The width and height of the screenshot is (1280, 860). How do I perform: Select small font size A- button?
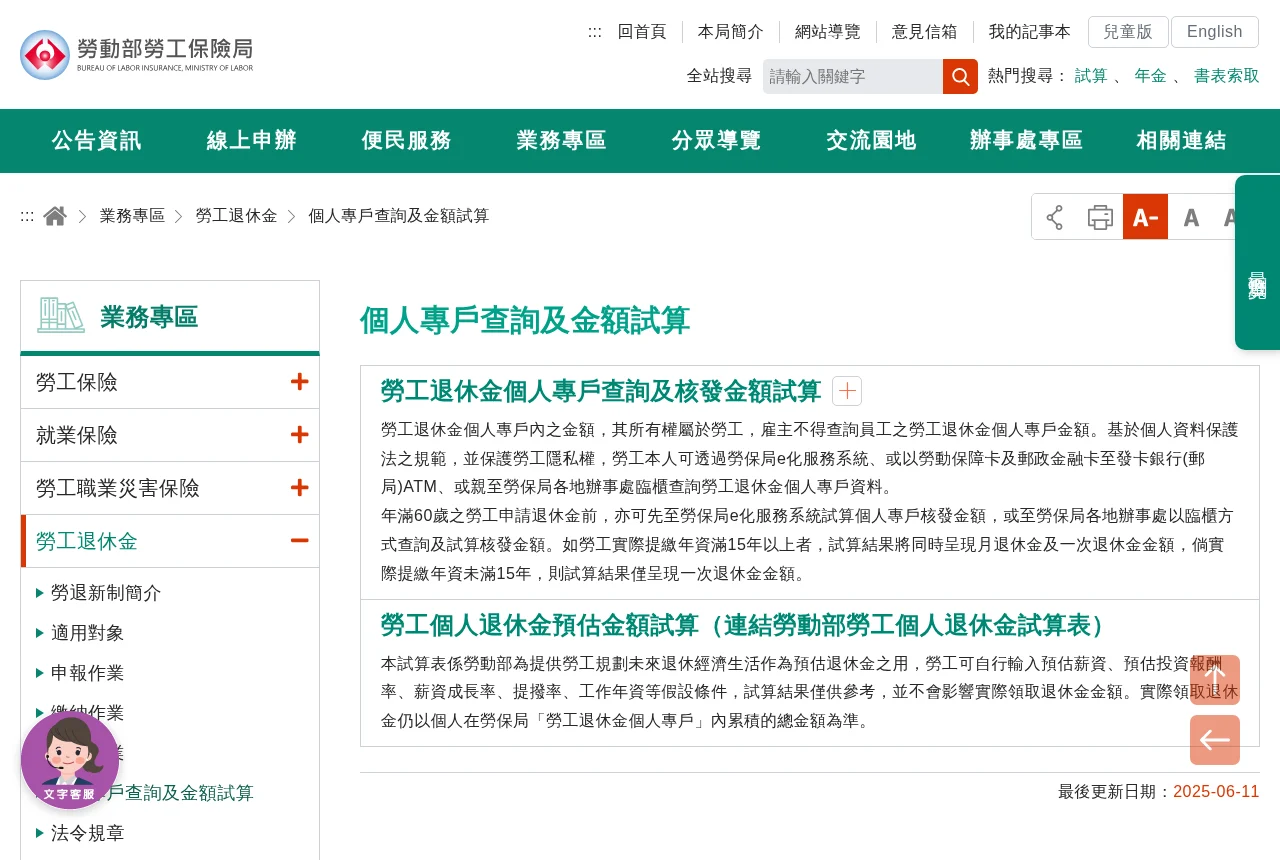click(1145, 217)
